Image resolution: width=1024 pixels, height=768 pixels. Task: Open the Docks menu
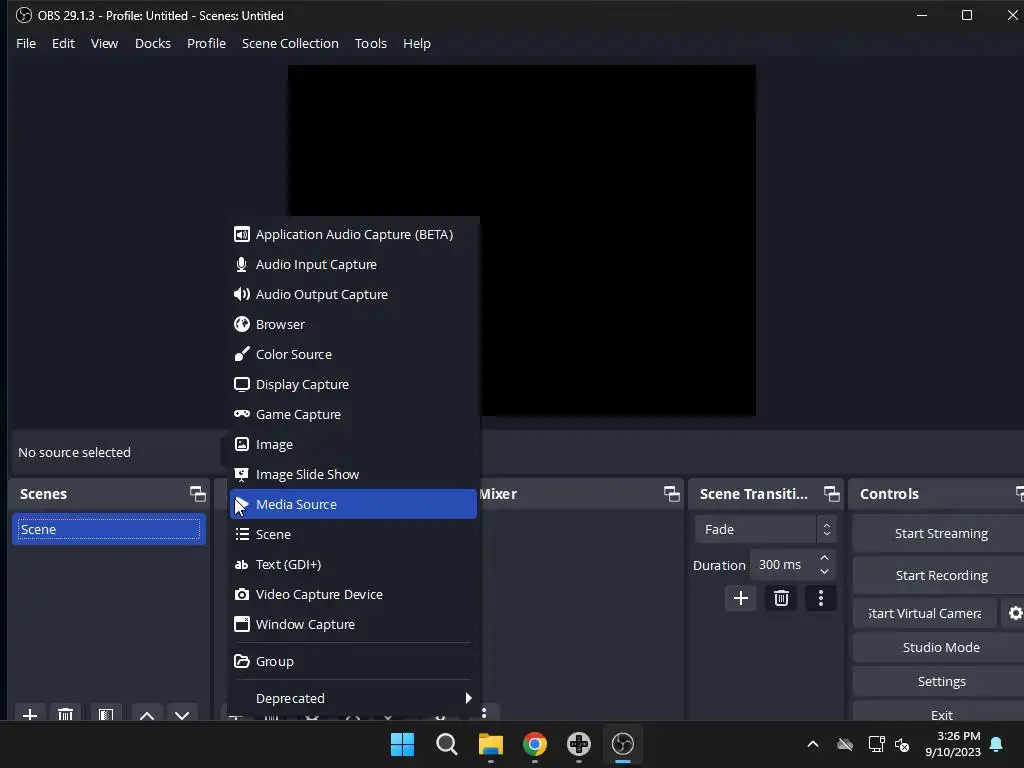point(153,44)
